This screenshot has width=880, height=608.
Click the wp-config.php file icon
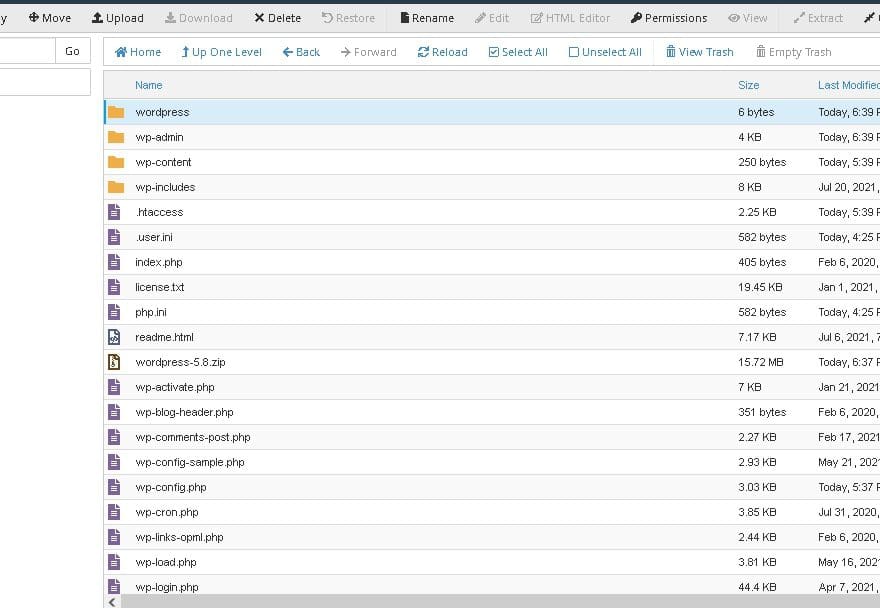pos(114,487)
